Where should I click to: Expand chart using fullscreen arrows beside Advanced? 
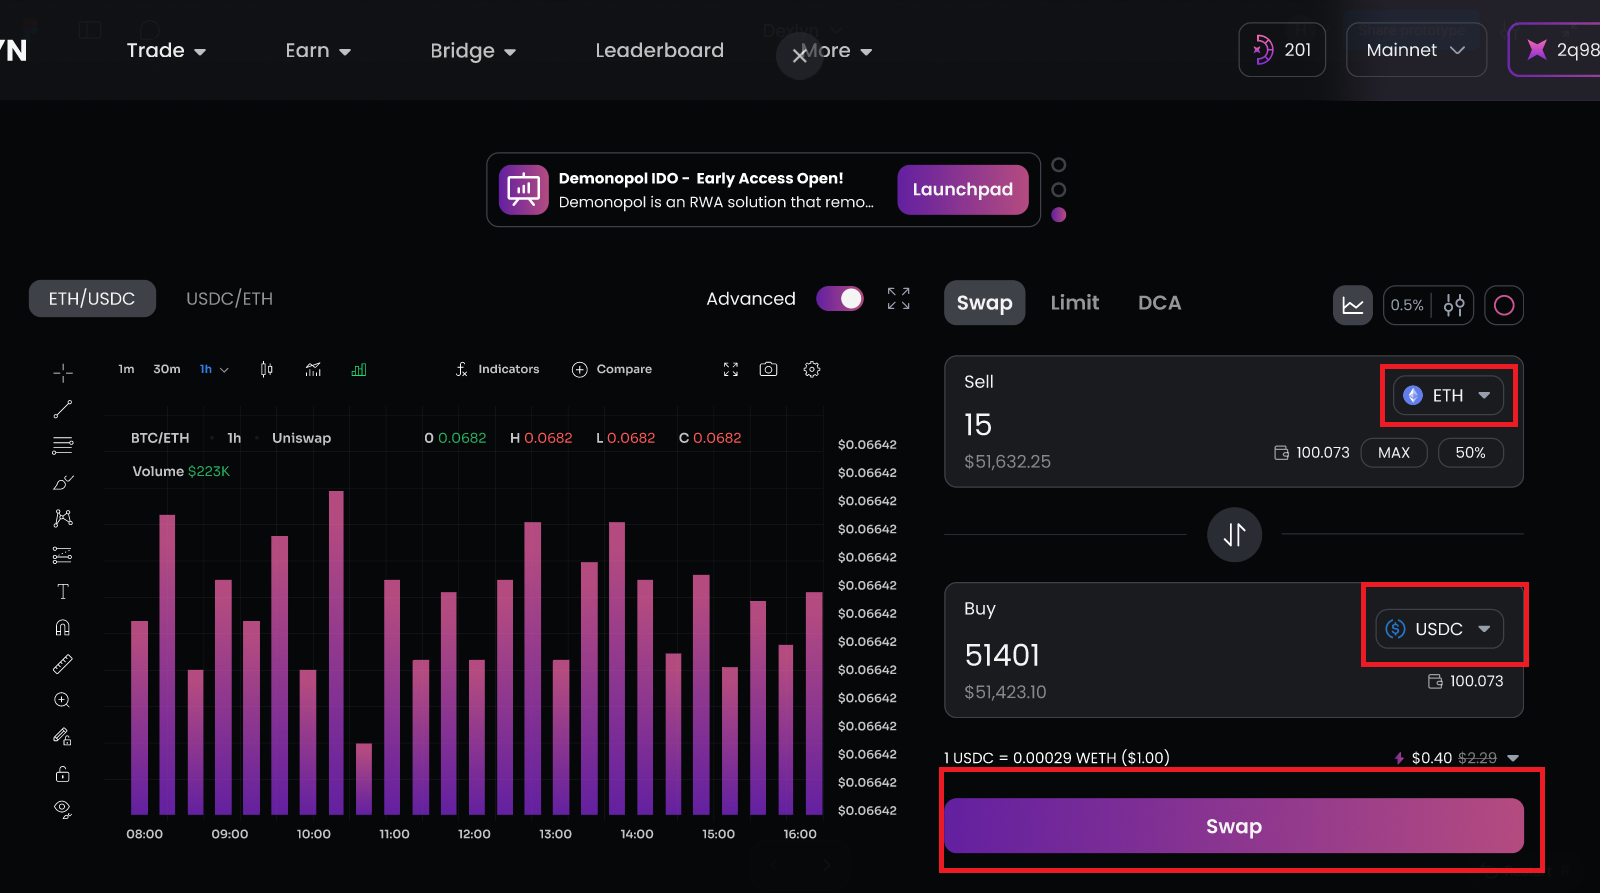pos(898,299)
